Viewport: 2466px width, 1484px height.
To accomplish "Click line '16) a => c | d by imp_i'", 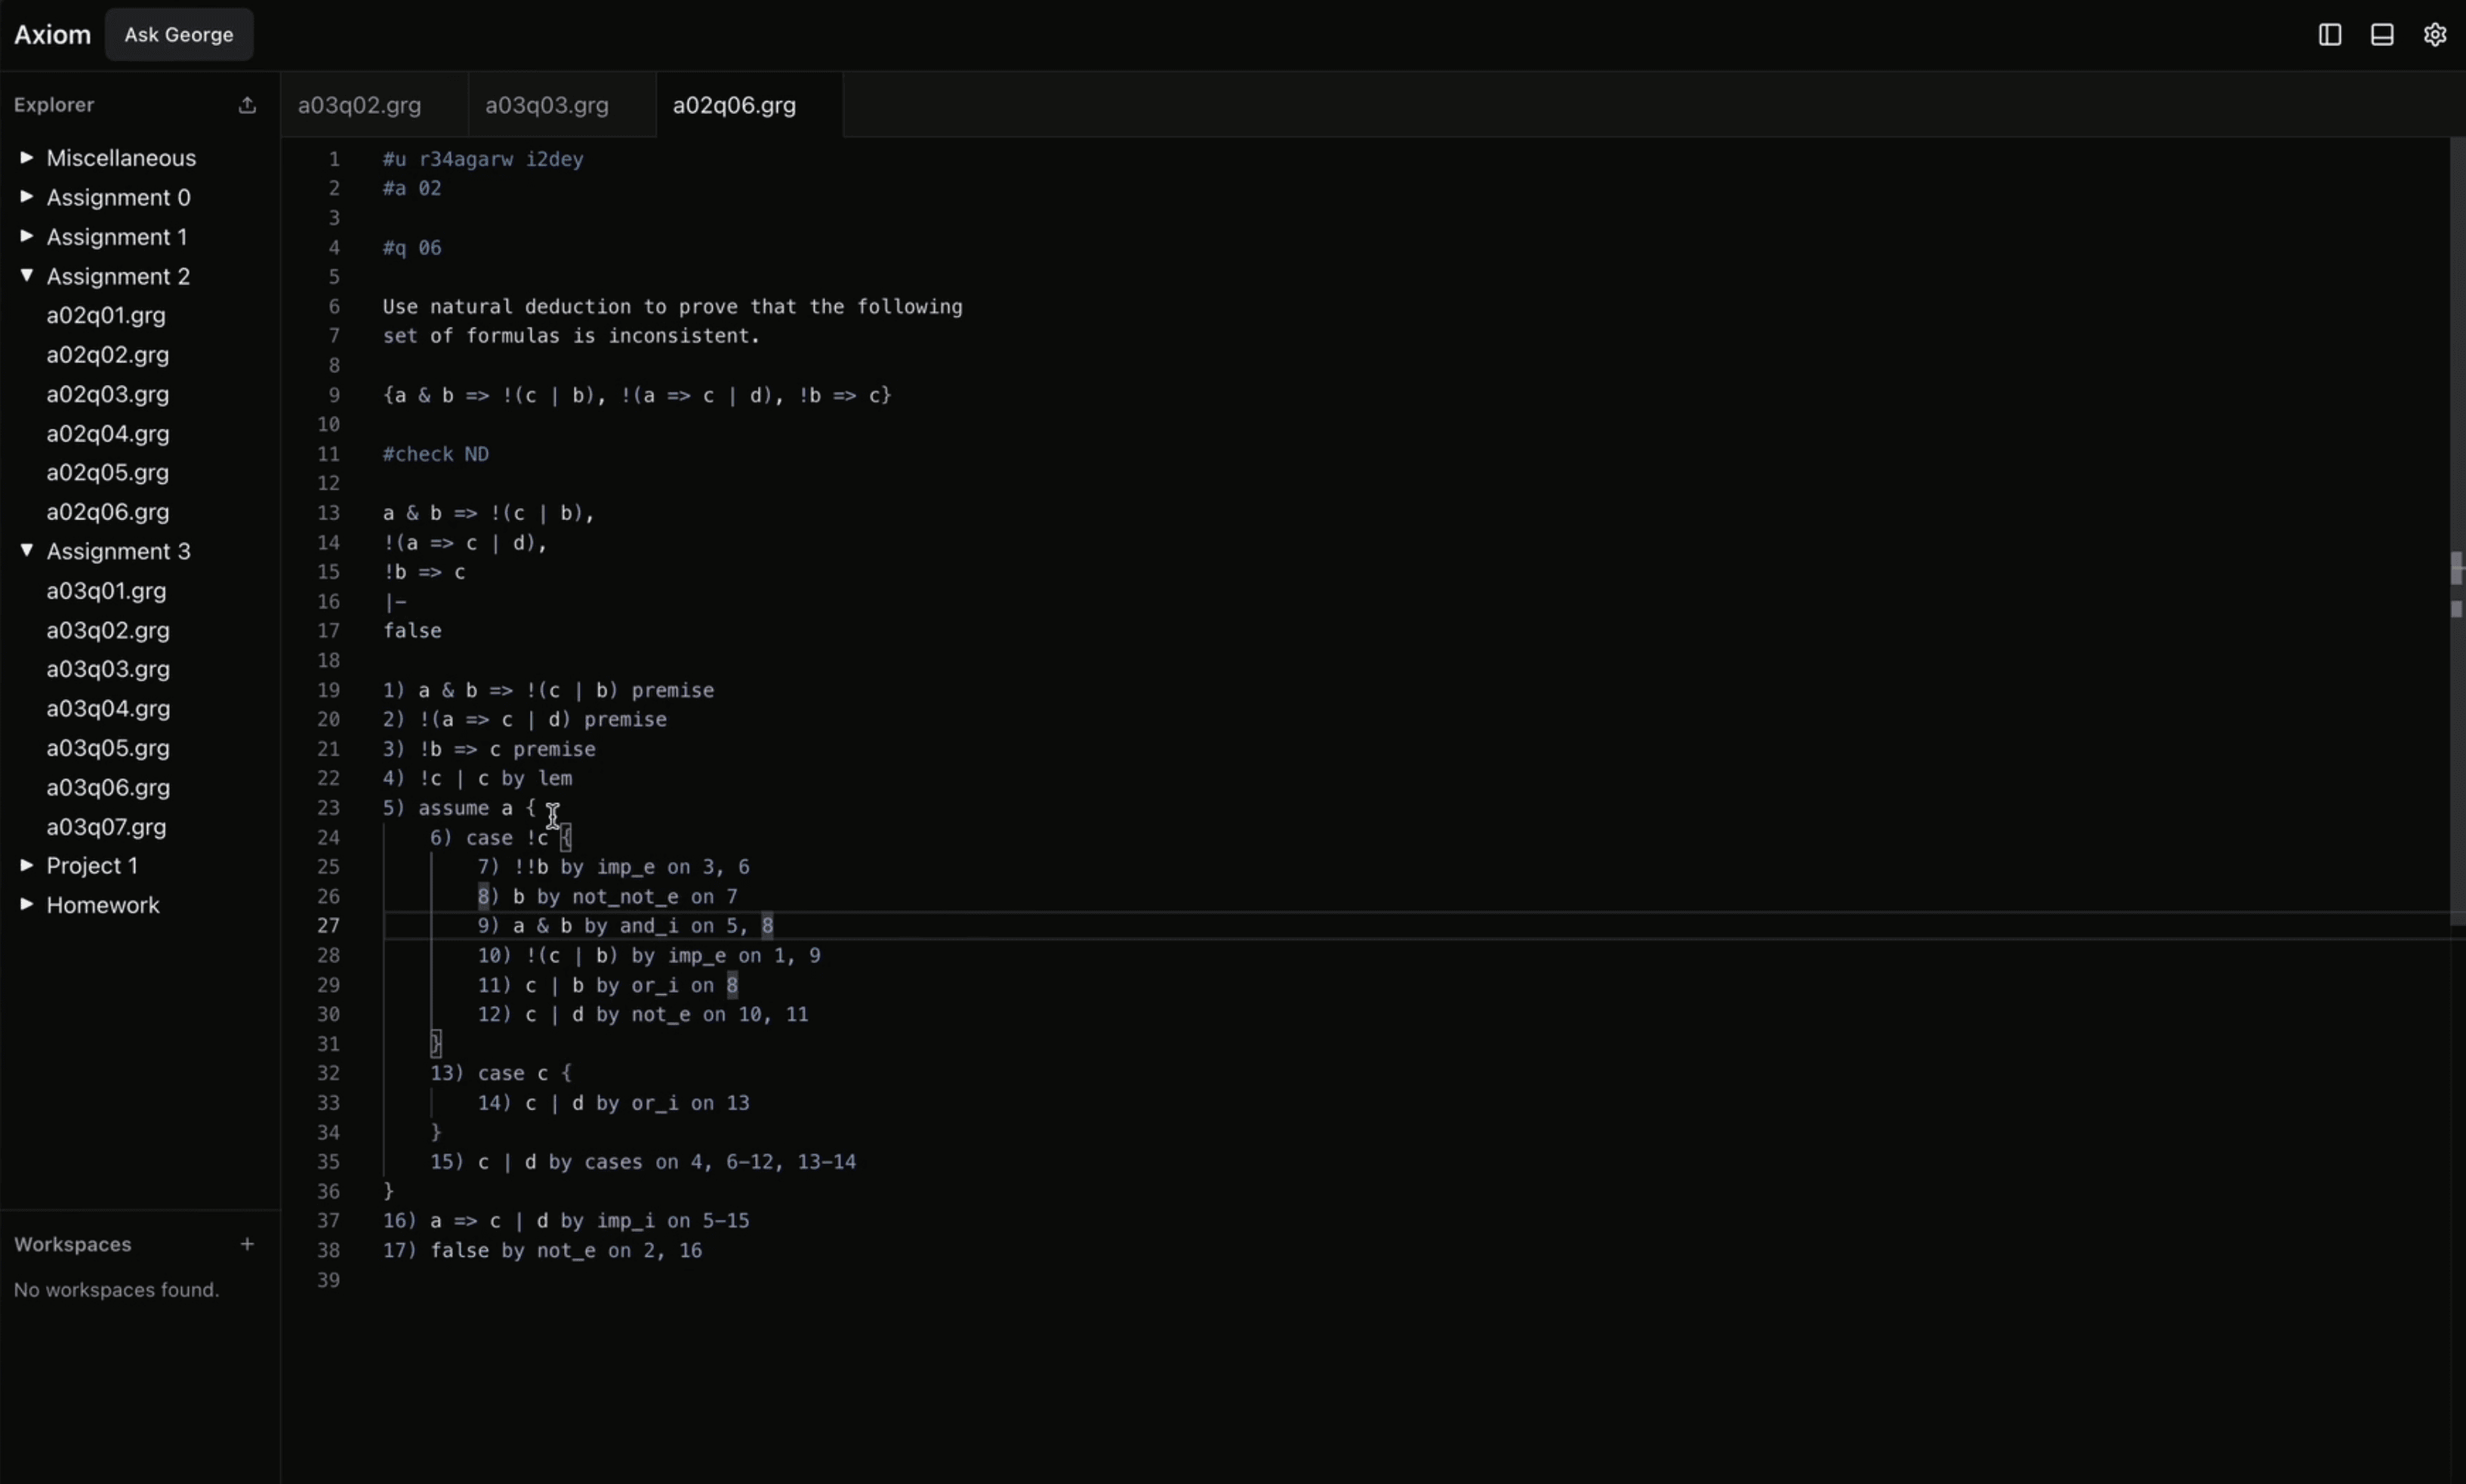I will coord(566,1221).
